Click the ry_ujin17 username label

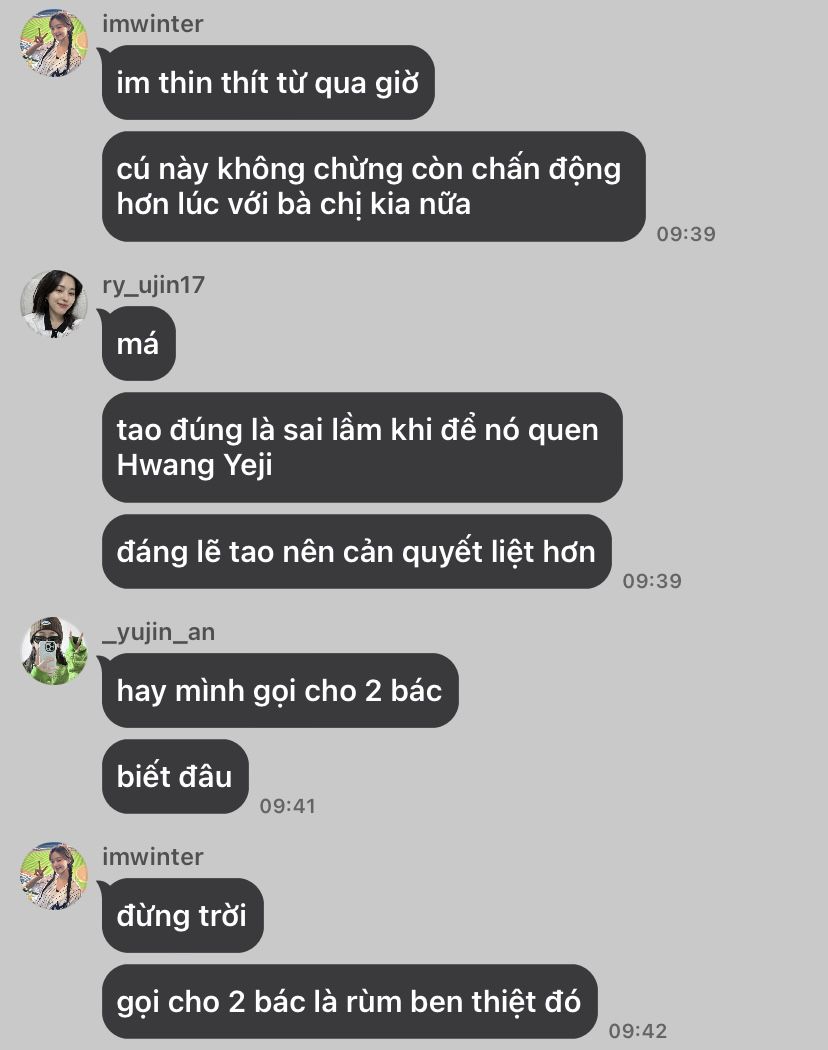[x=153, y=285]
